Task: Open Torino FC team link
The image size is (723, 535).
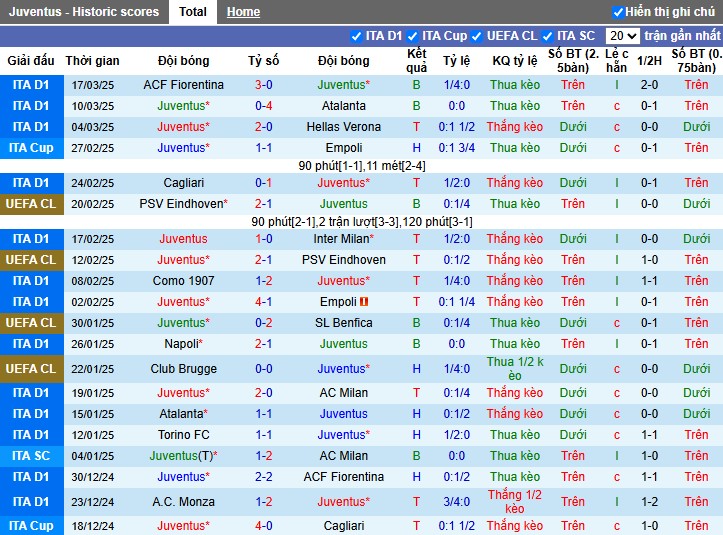Action: (x=184, y=435)
